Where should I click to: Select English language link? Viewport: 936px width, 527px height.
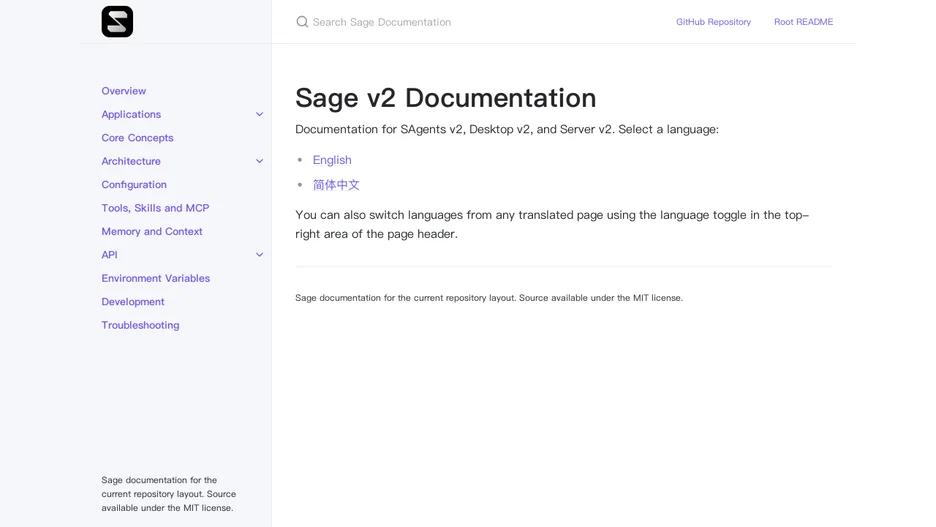(x=332, y=160)
